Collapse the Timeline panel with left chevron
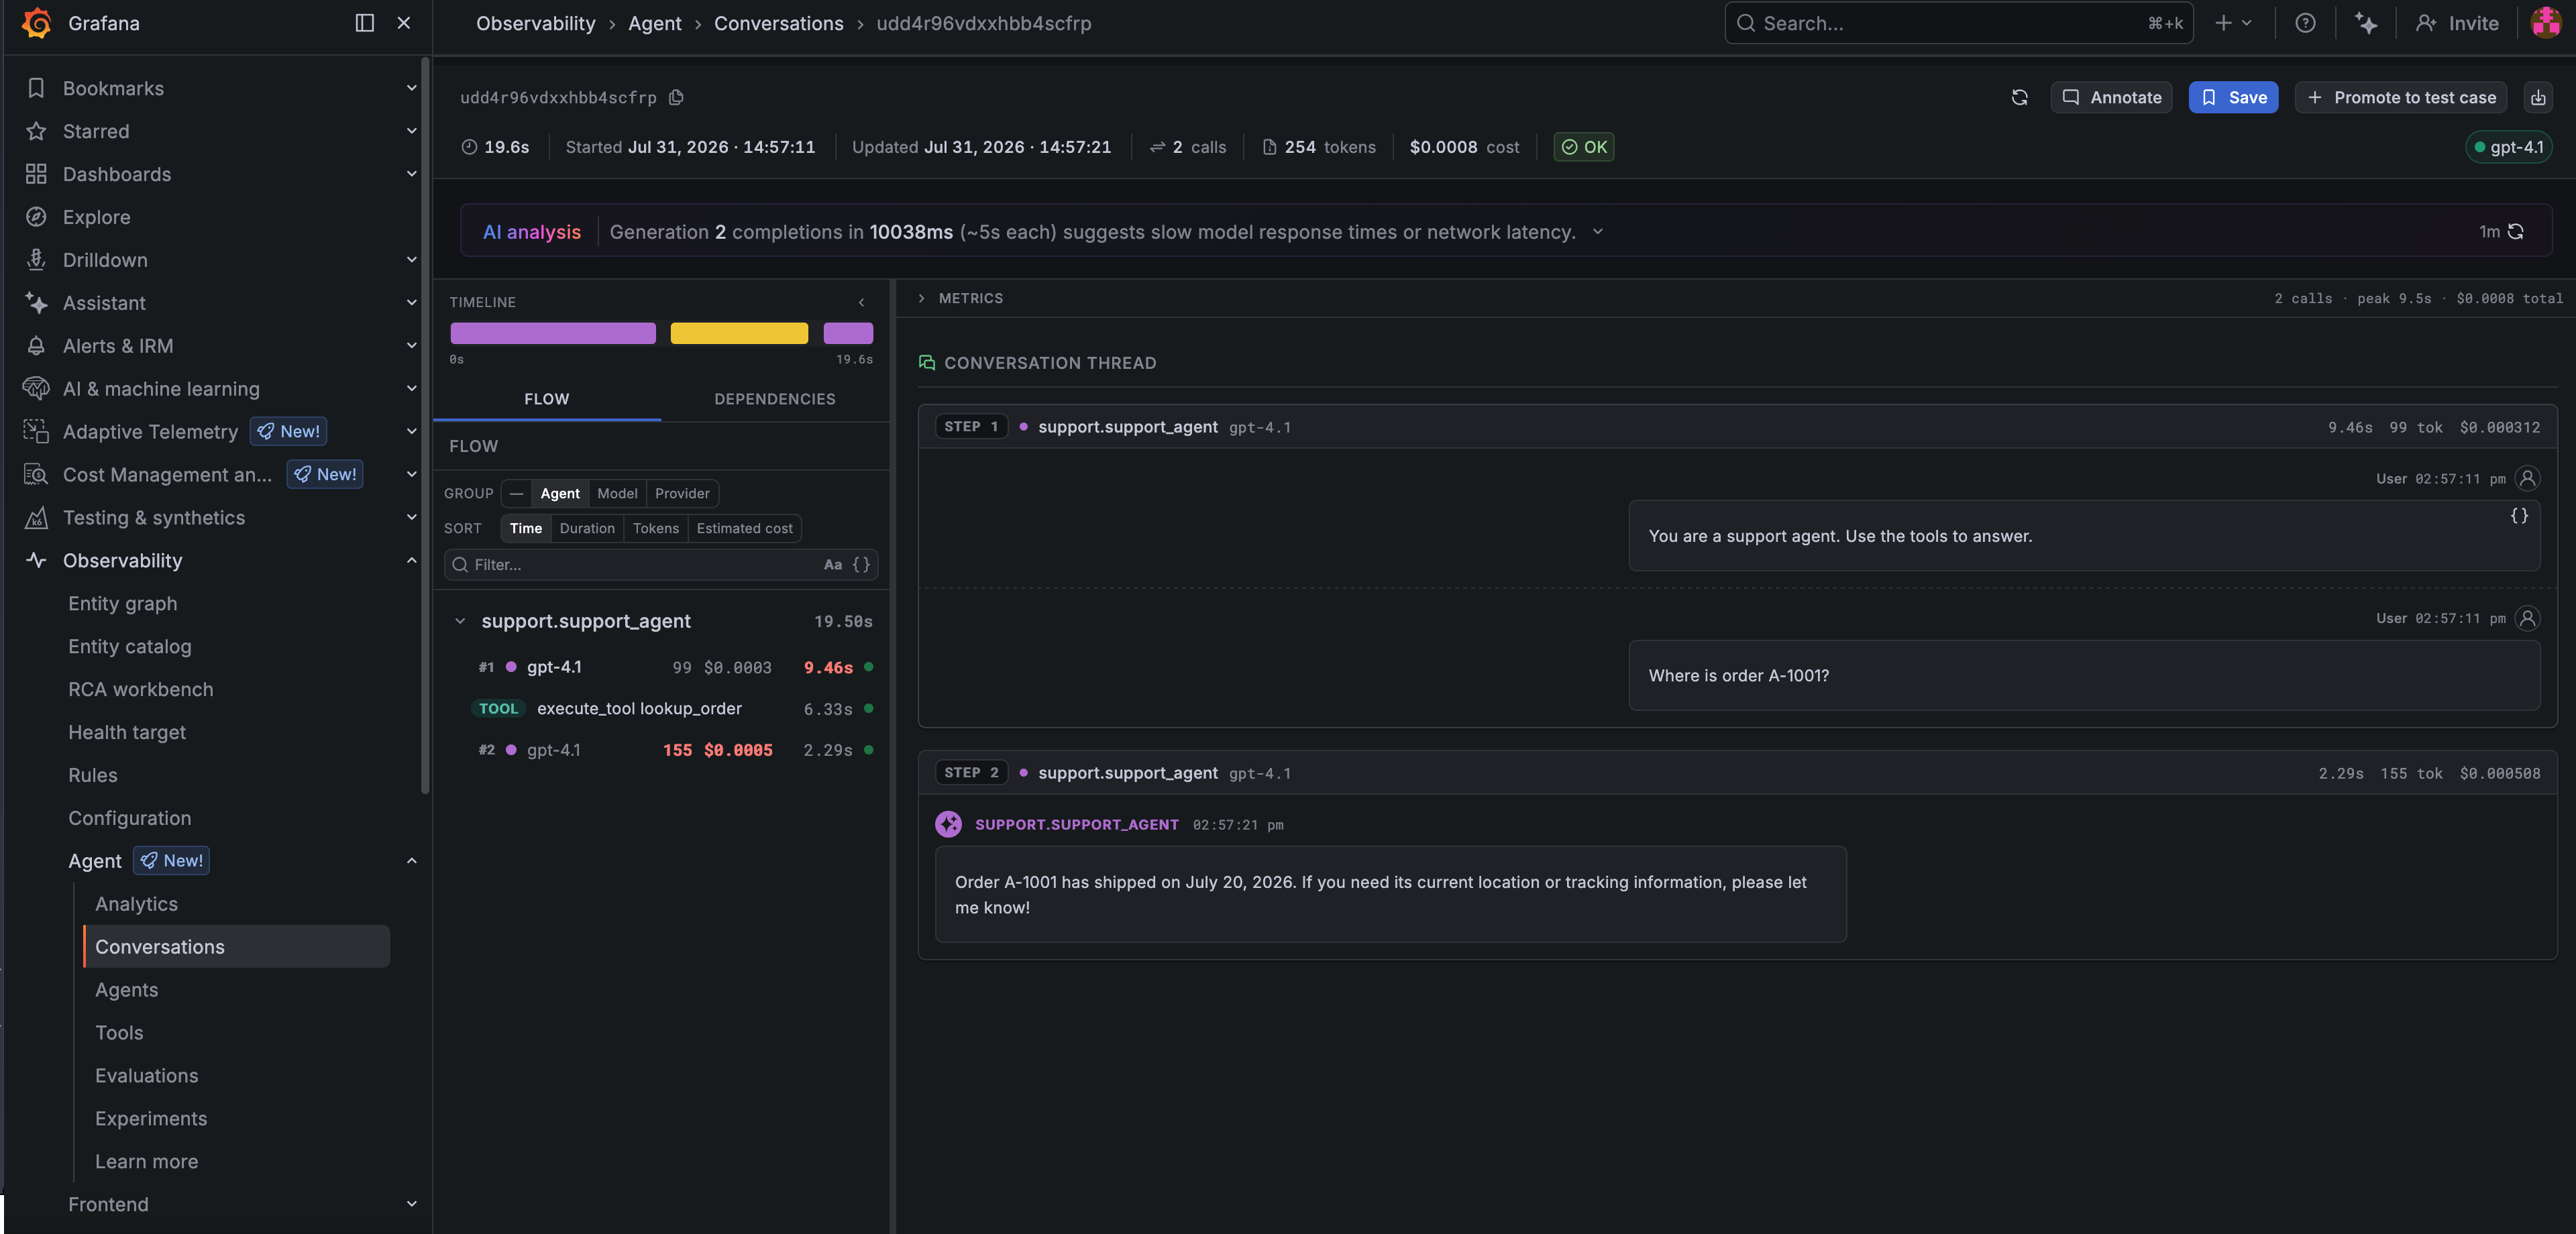Viewport: 2576px width, 1234px height. [861, 302]
